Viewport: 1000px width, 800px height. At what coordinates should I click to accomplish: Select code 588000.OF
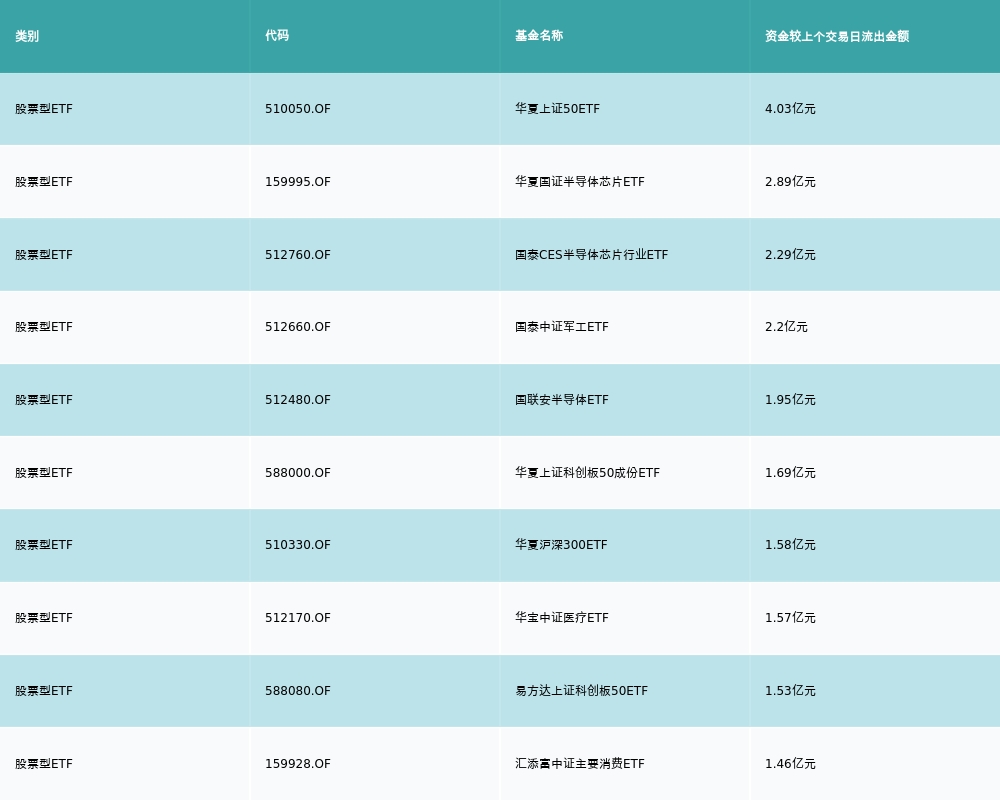coord(298,473)
